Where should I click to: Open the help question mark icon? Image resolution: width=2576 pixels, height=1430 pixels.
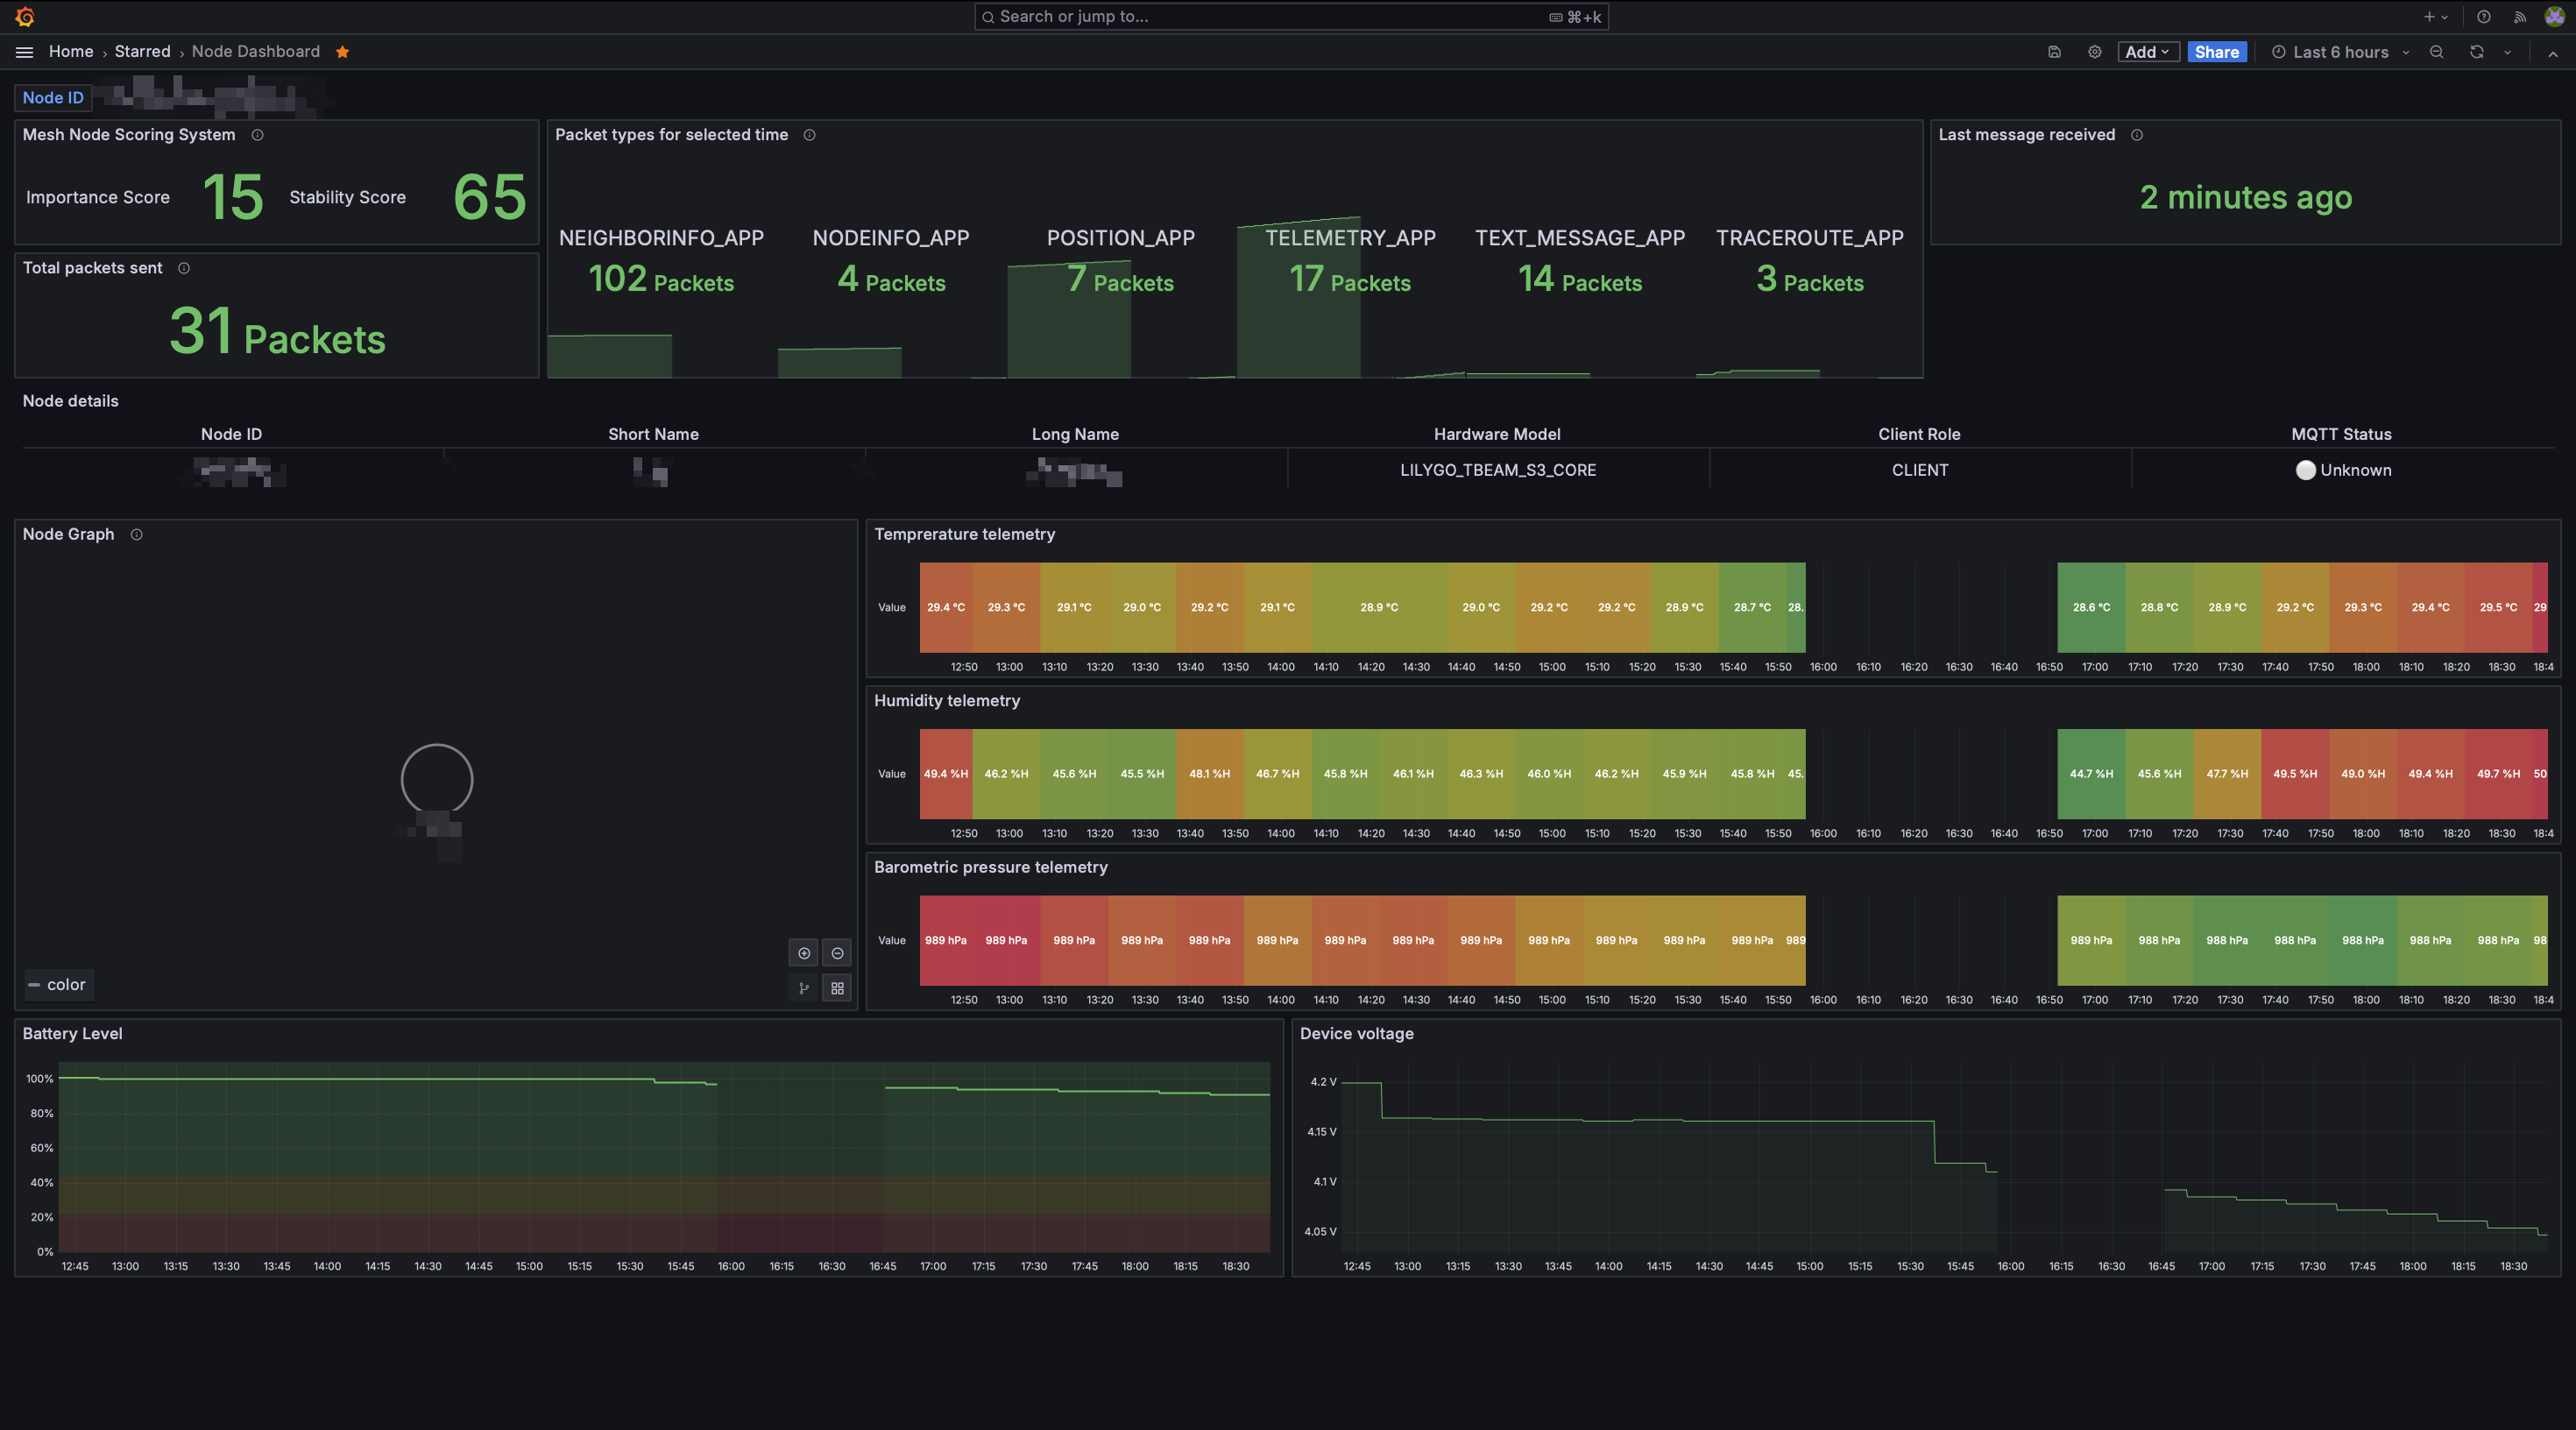[x=2483, y=17]
